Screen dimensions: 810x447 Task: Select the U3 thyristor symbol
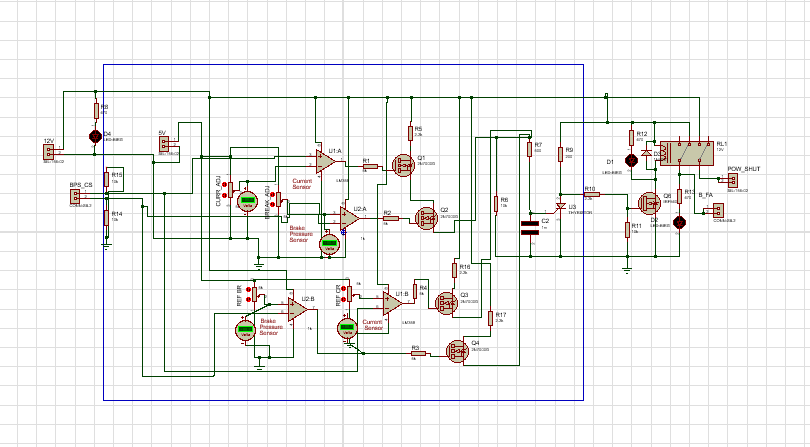pos(560,207)
